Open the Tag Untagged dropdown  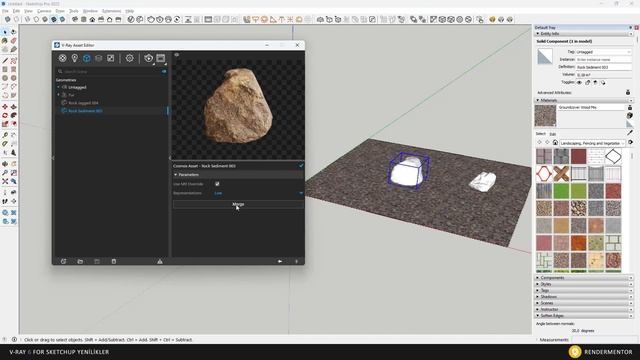604,52
